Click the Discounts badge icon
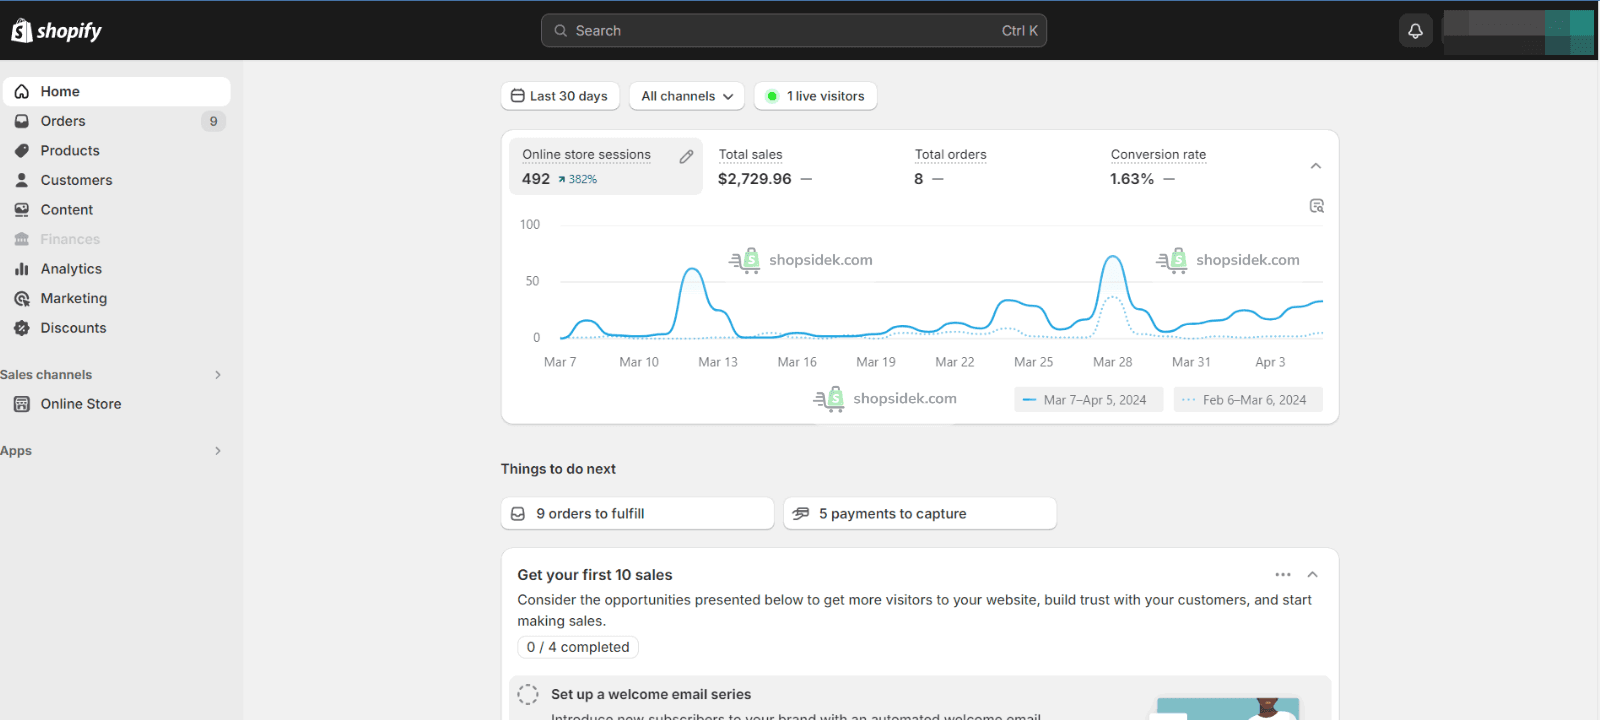This screenshot has height=720, width=1600. pos(22,328)
